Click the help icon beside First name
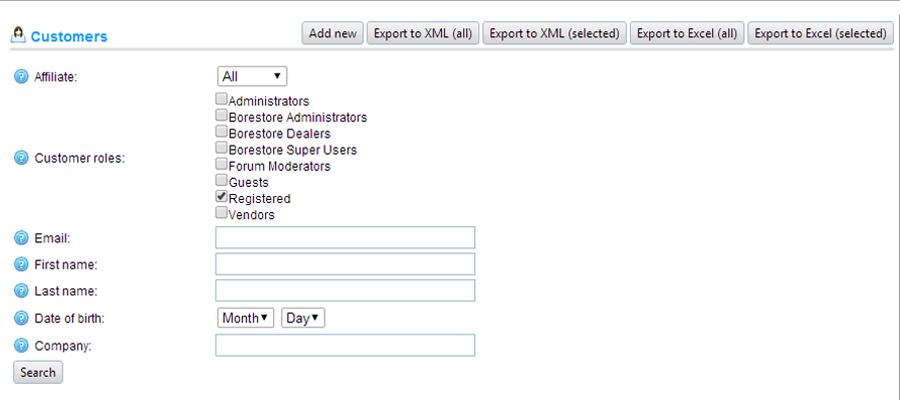Screen dimensions: 900x400 (x=21, y=265)
